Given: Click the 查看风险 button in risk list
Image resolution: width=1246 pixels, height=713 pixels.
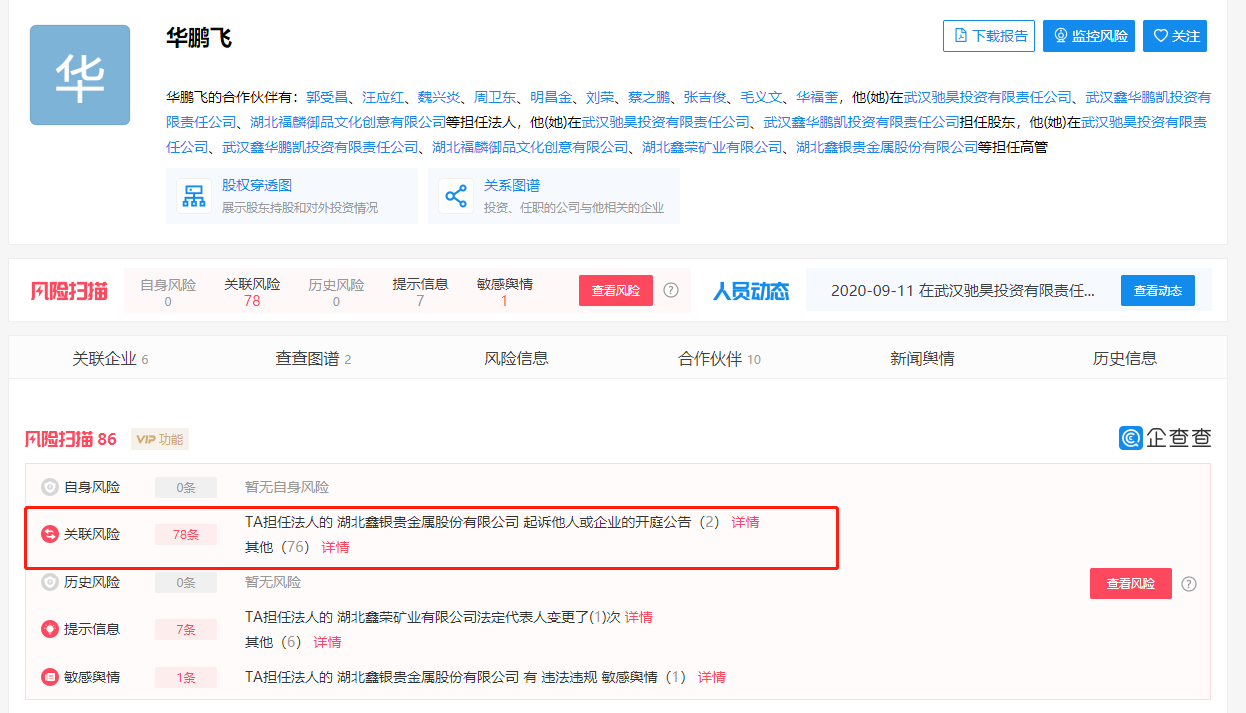Looking at the screenshot, I should pyautogui.click(x=1130, y=583).
